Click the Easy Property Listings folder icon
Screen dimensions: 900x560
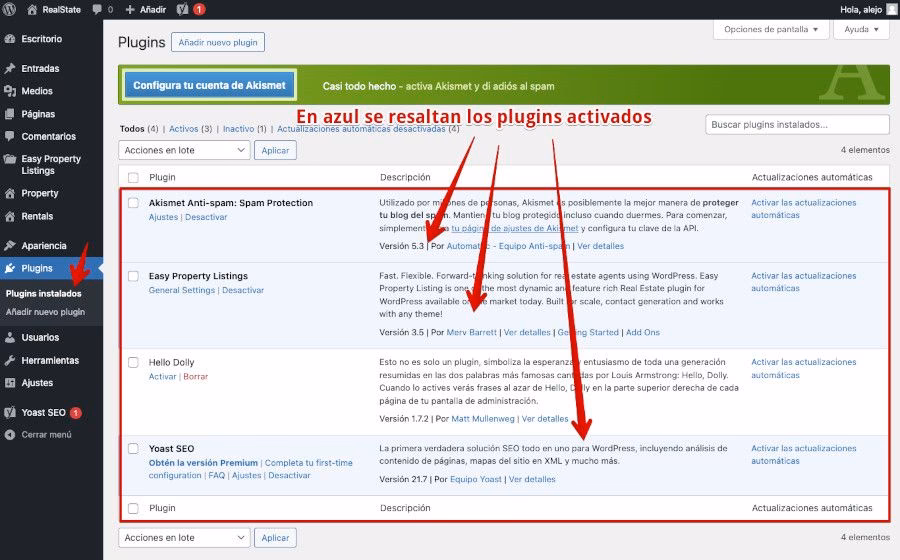click(x=10, y=159)
